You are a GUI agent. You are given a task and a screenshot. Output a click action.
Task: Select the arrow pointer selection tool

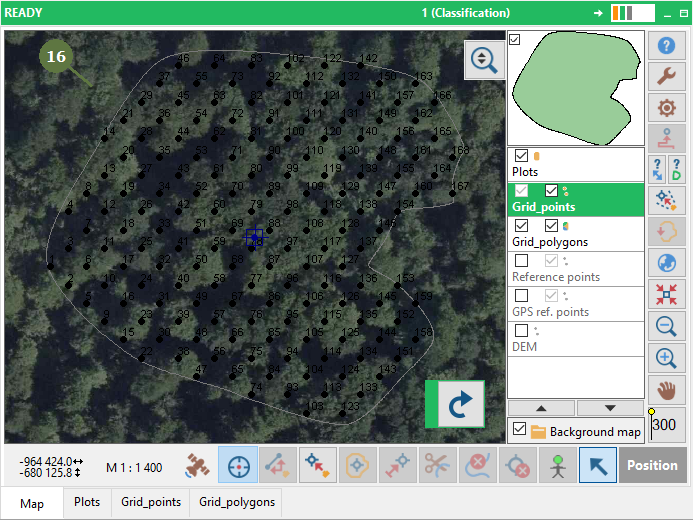(x=597, y=465)
